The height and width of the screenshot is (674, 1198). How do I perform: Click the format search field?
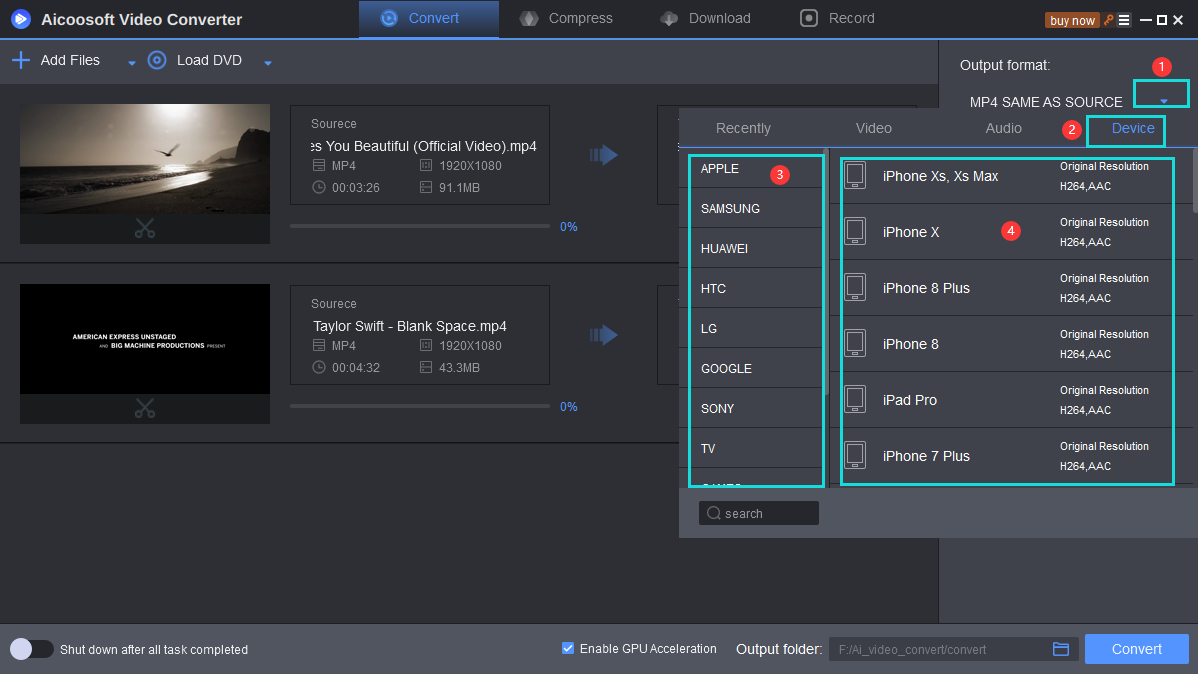pos(759,513)
